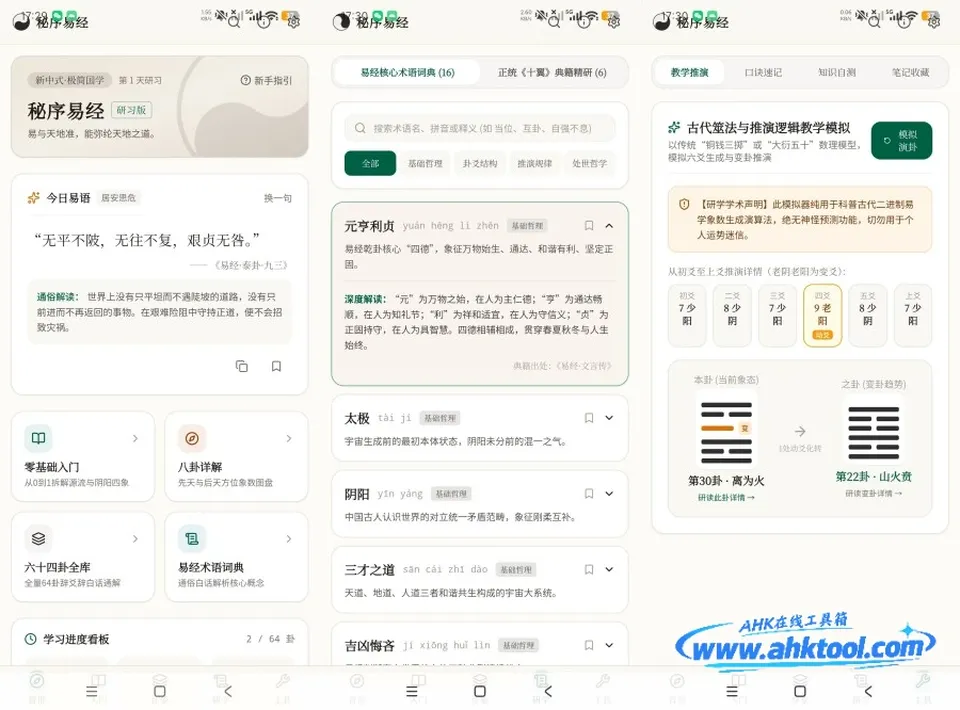This screenshot has height=710, width=960.
Task: Open the 知识自测 tab
Action: click(x=837, y=72)
